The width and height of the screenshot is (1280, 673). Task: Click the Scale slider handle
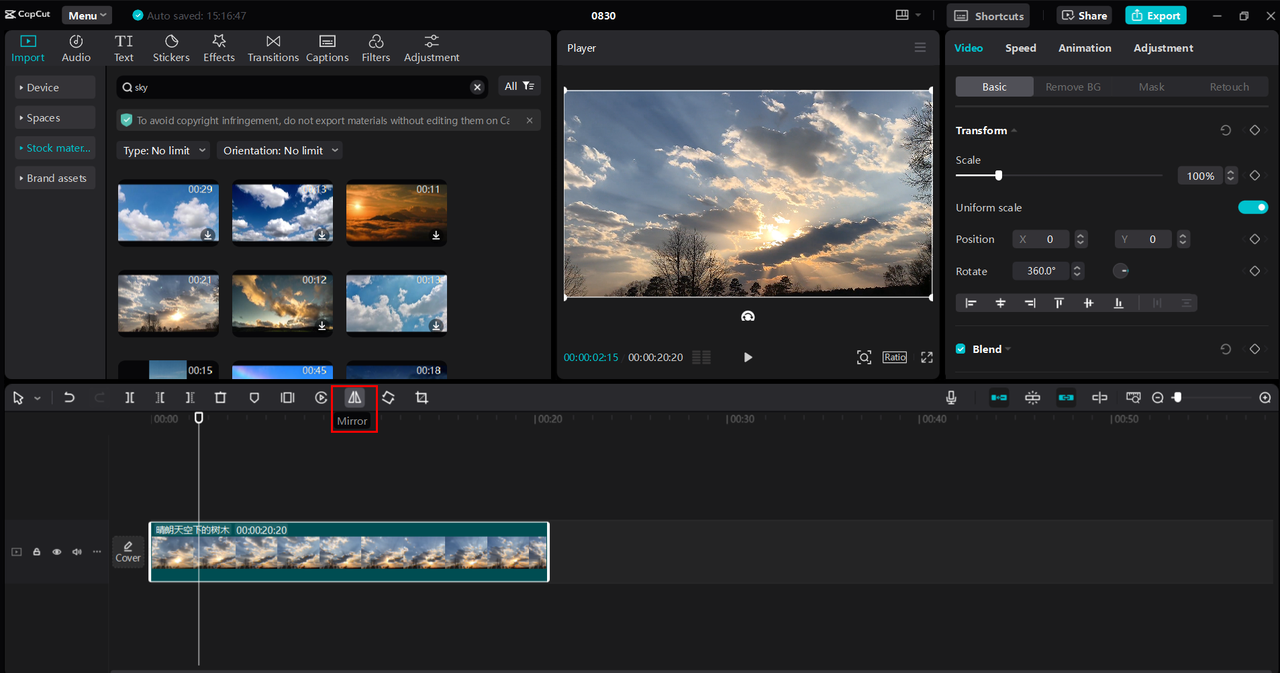coord(998,175)
